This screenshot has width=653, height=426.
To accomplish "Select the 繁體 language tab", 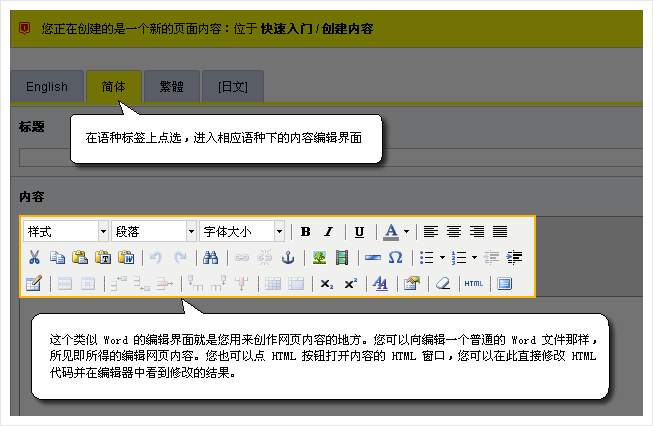I will click(x=171, y=87).
